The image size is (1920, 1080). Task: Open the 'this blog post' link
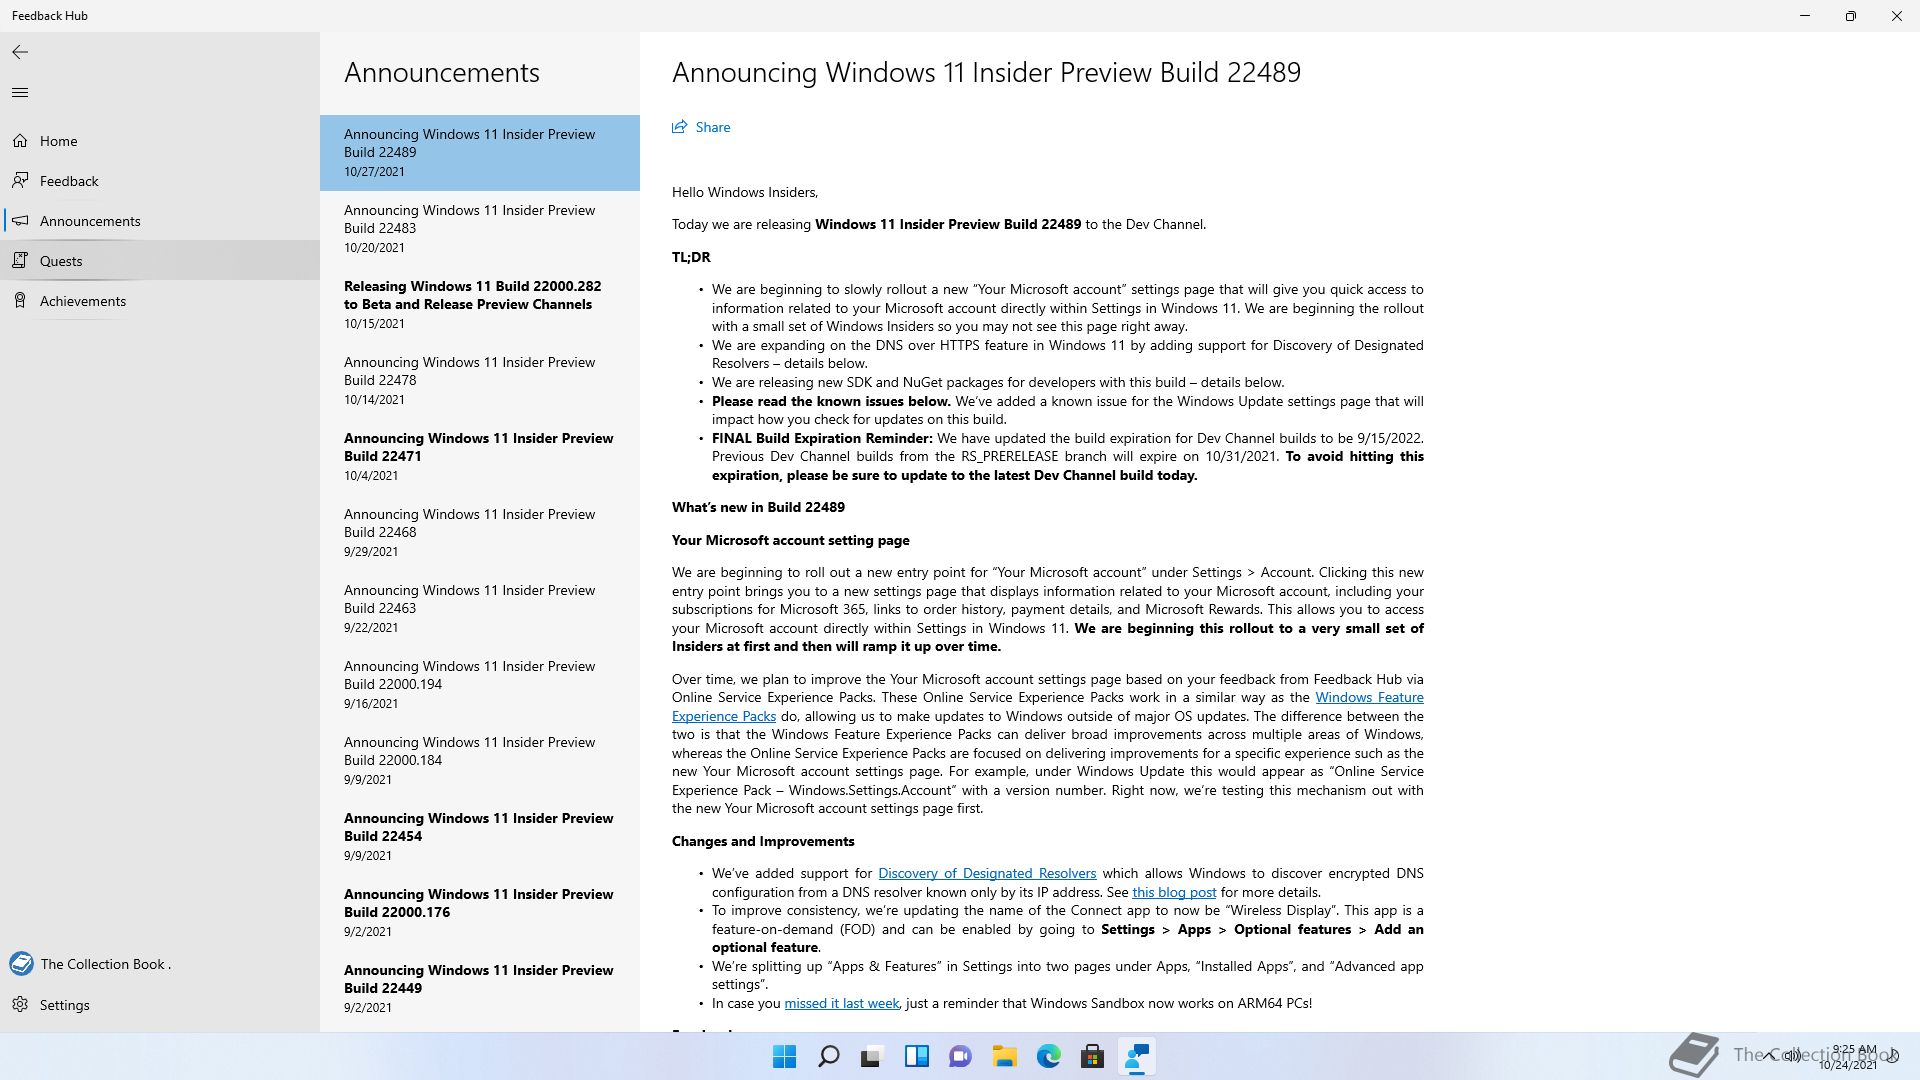(1174, 892)
